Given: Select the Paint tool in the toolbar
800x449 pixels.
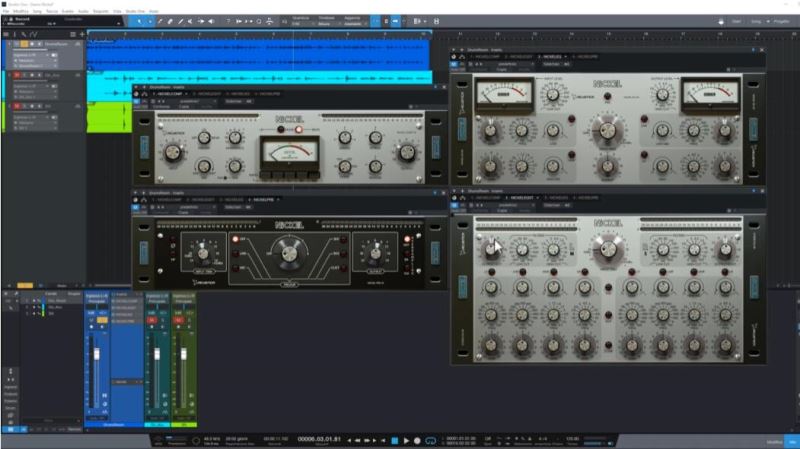Looking at the screenshot, I should coord(180,21).
